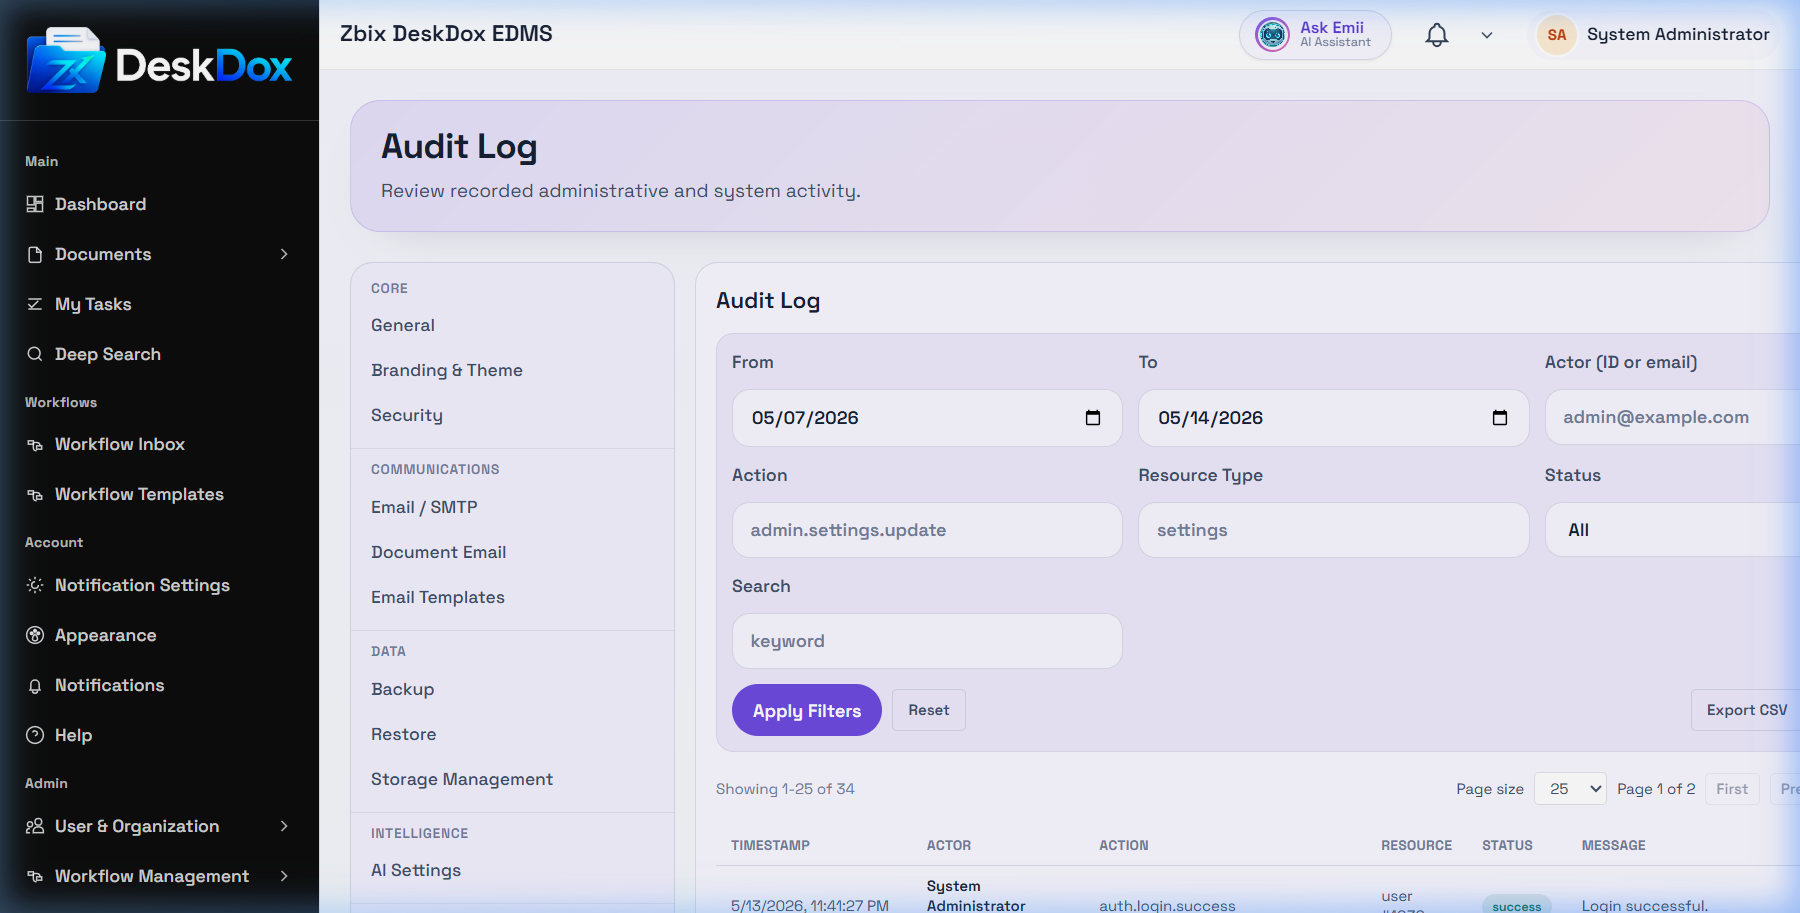Image resolution: width=1800 pixels, height=913 pixels.
Task: Open the To date calendar picker icon
Action: pos(1500,418)
